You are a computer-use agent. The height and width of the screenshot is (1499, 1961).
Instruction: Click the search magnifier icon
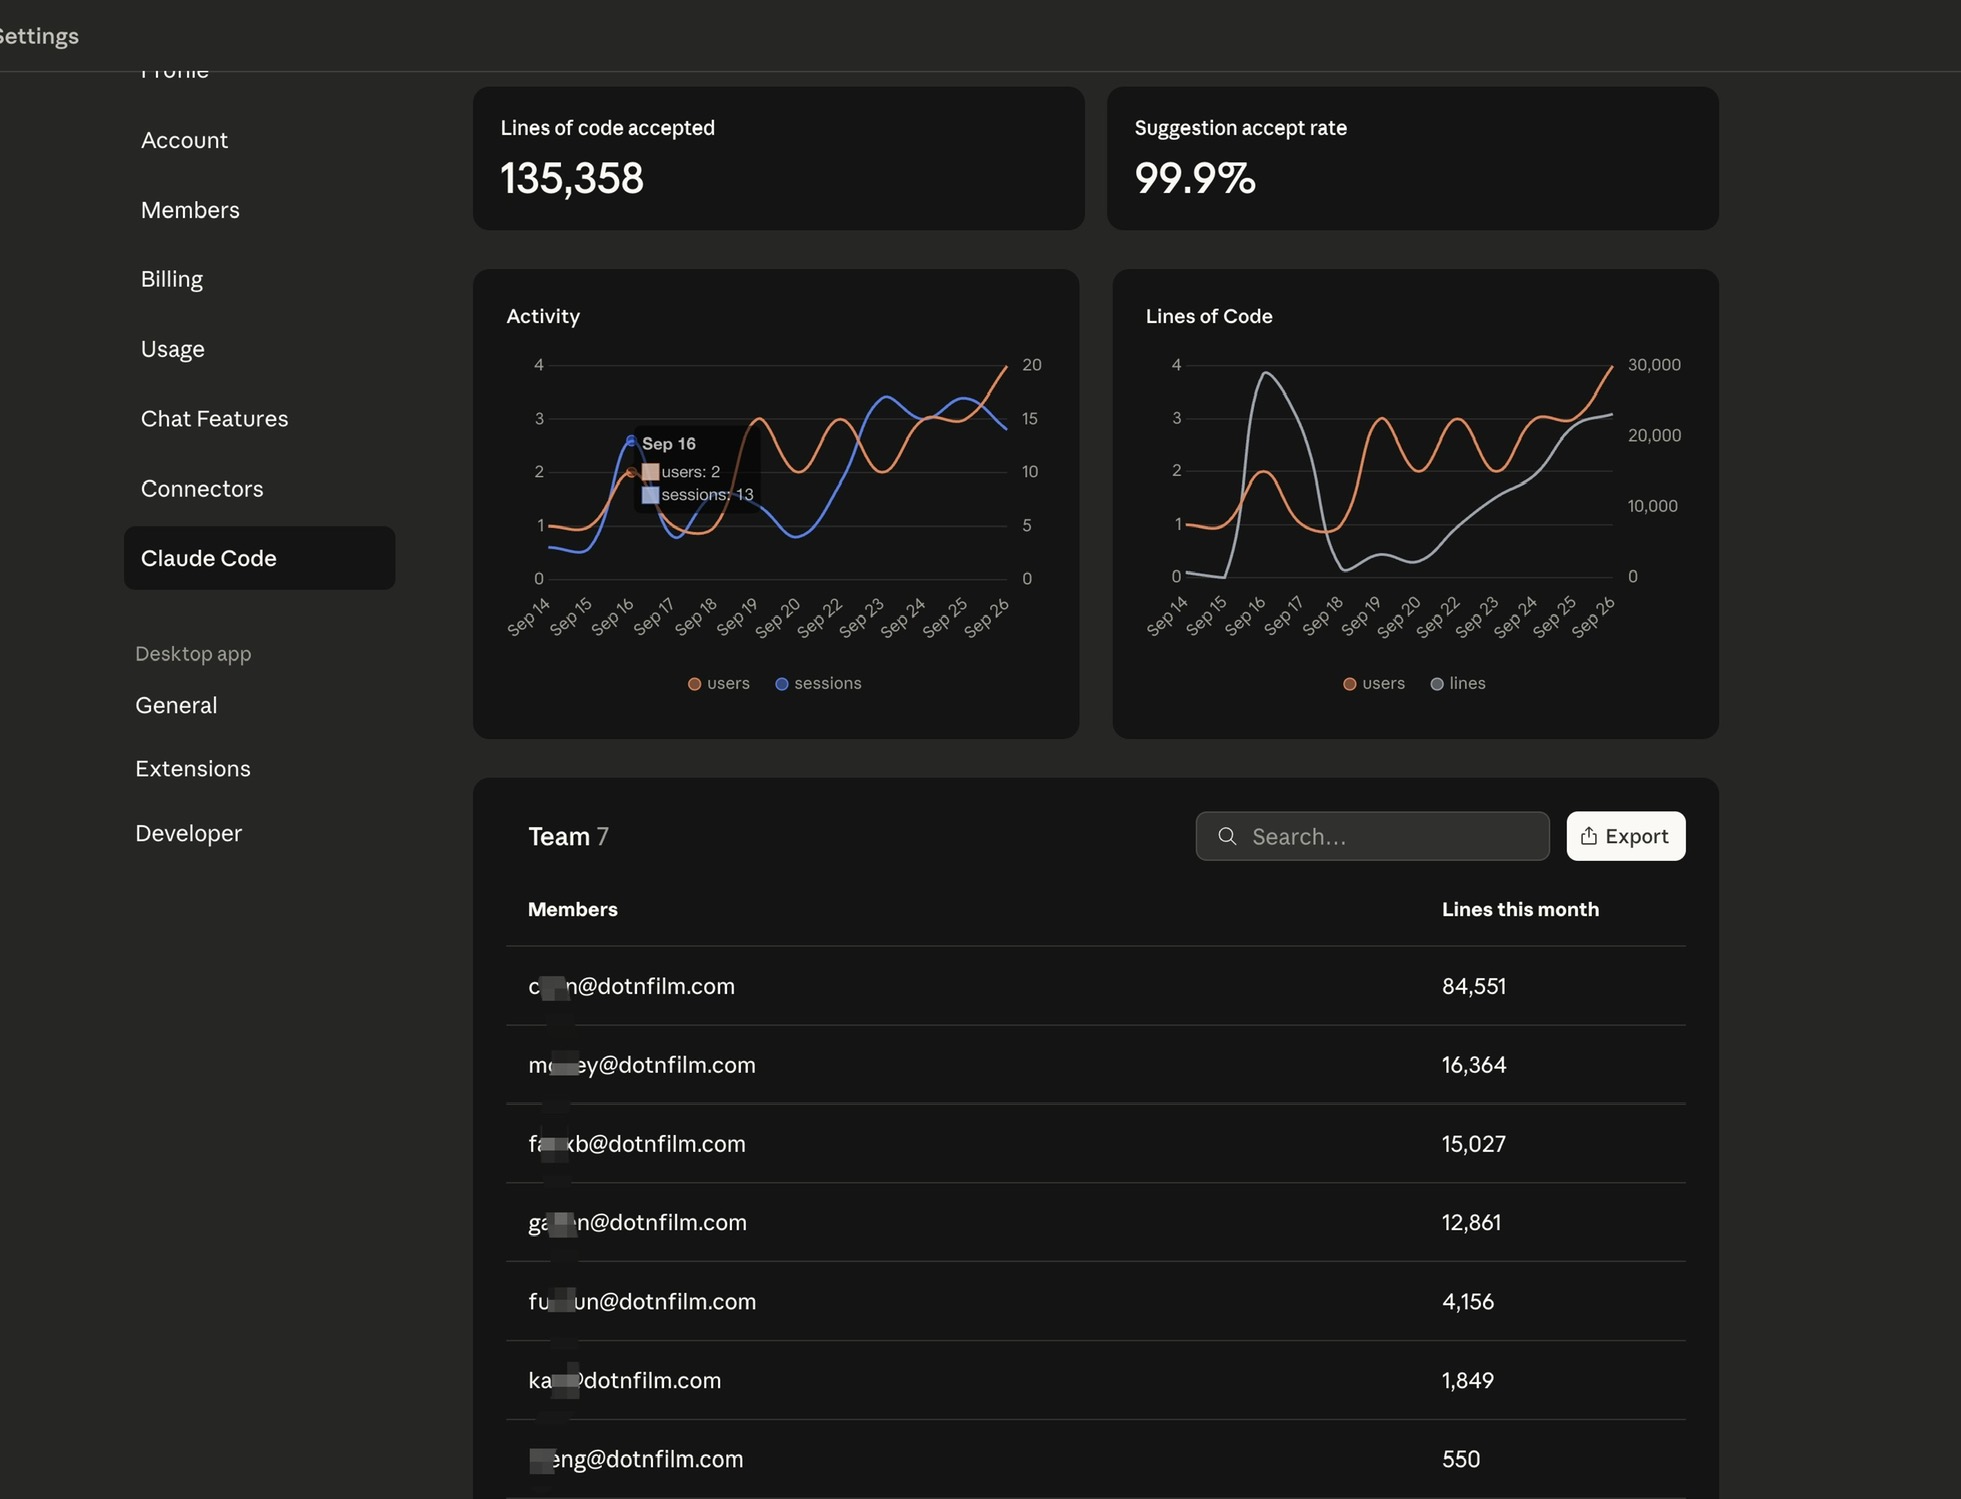(x=1227, y=836)
